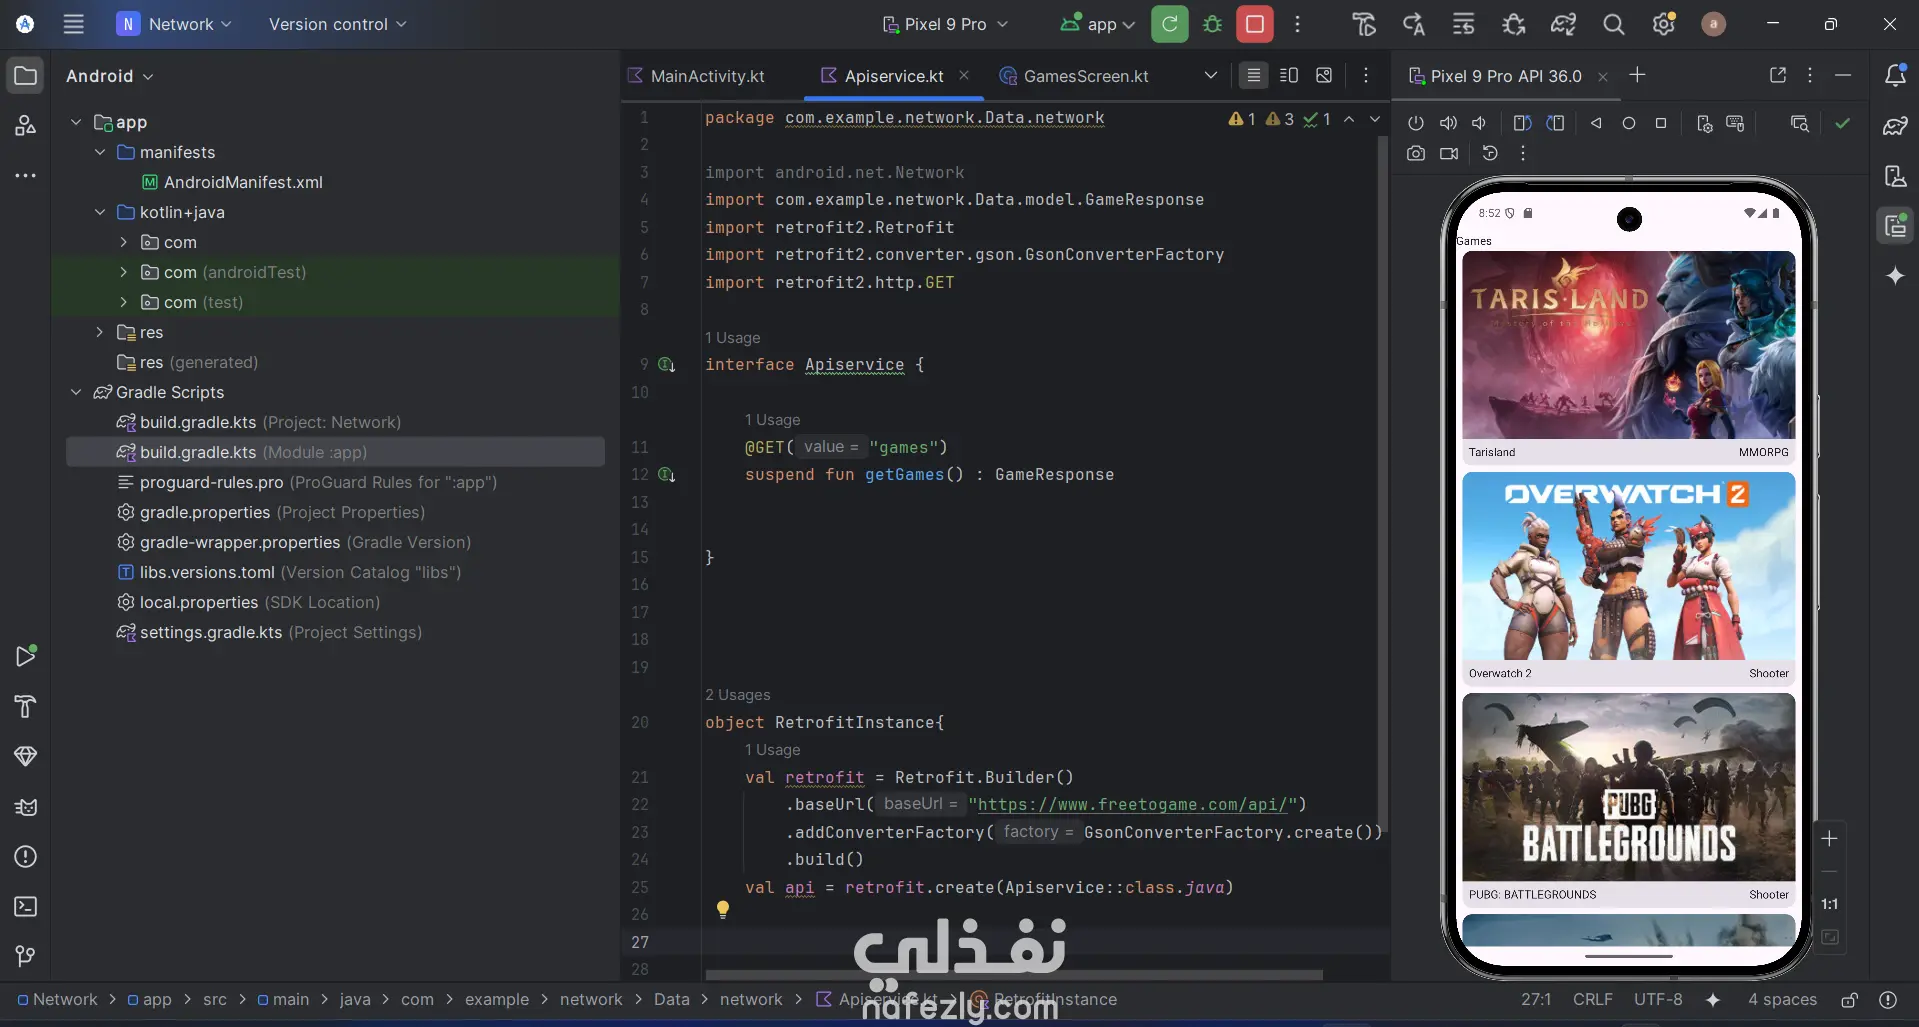Image resolution: width=1919 pixels, height=1027 pixels.
Task: Switch editor to Split view
Action: pos(1289,75)
